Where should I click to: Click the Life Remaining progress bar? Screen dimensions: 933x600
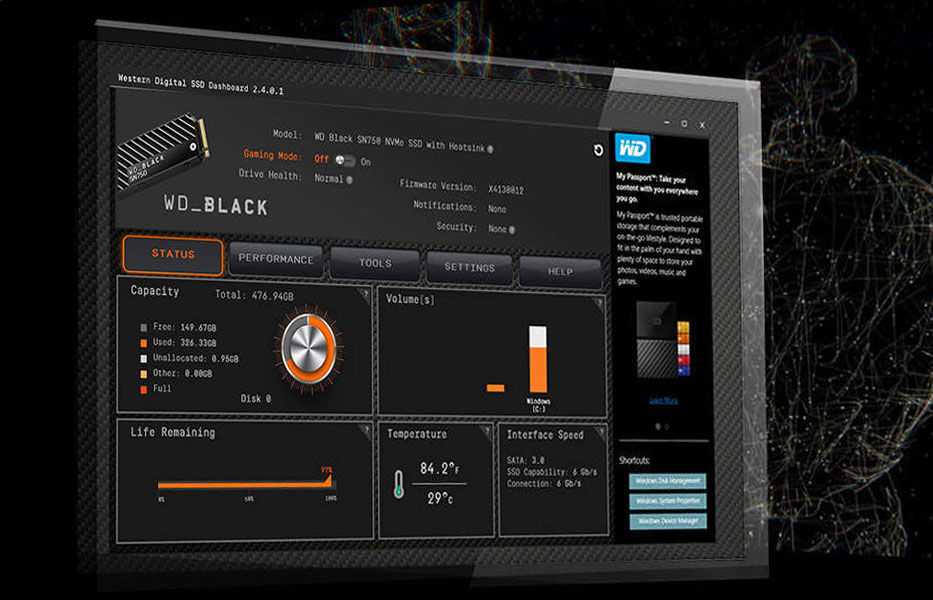pyautogui.click(x=244, y=485)
